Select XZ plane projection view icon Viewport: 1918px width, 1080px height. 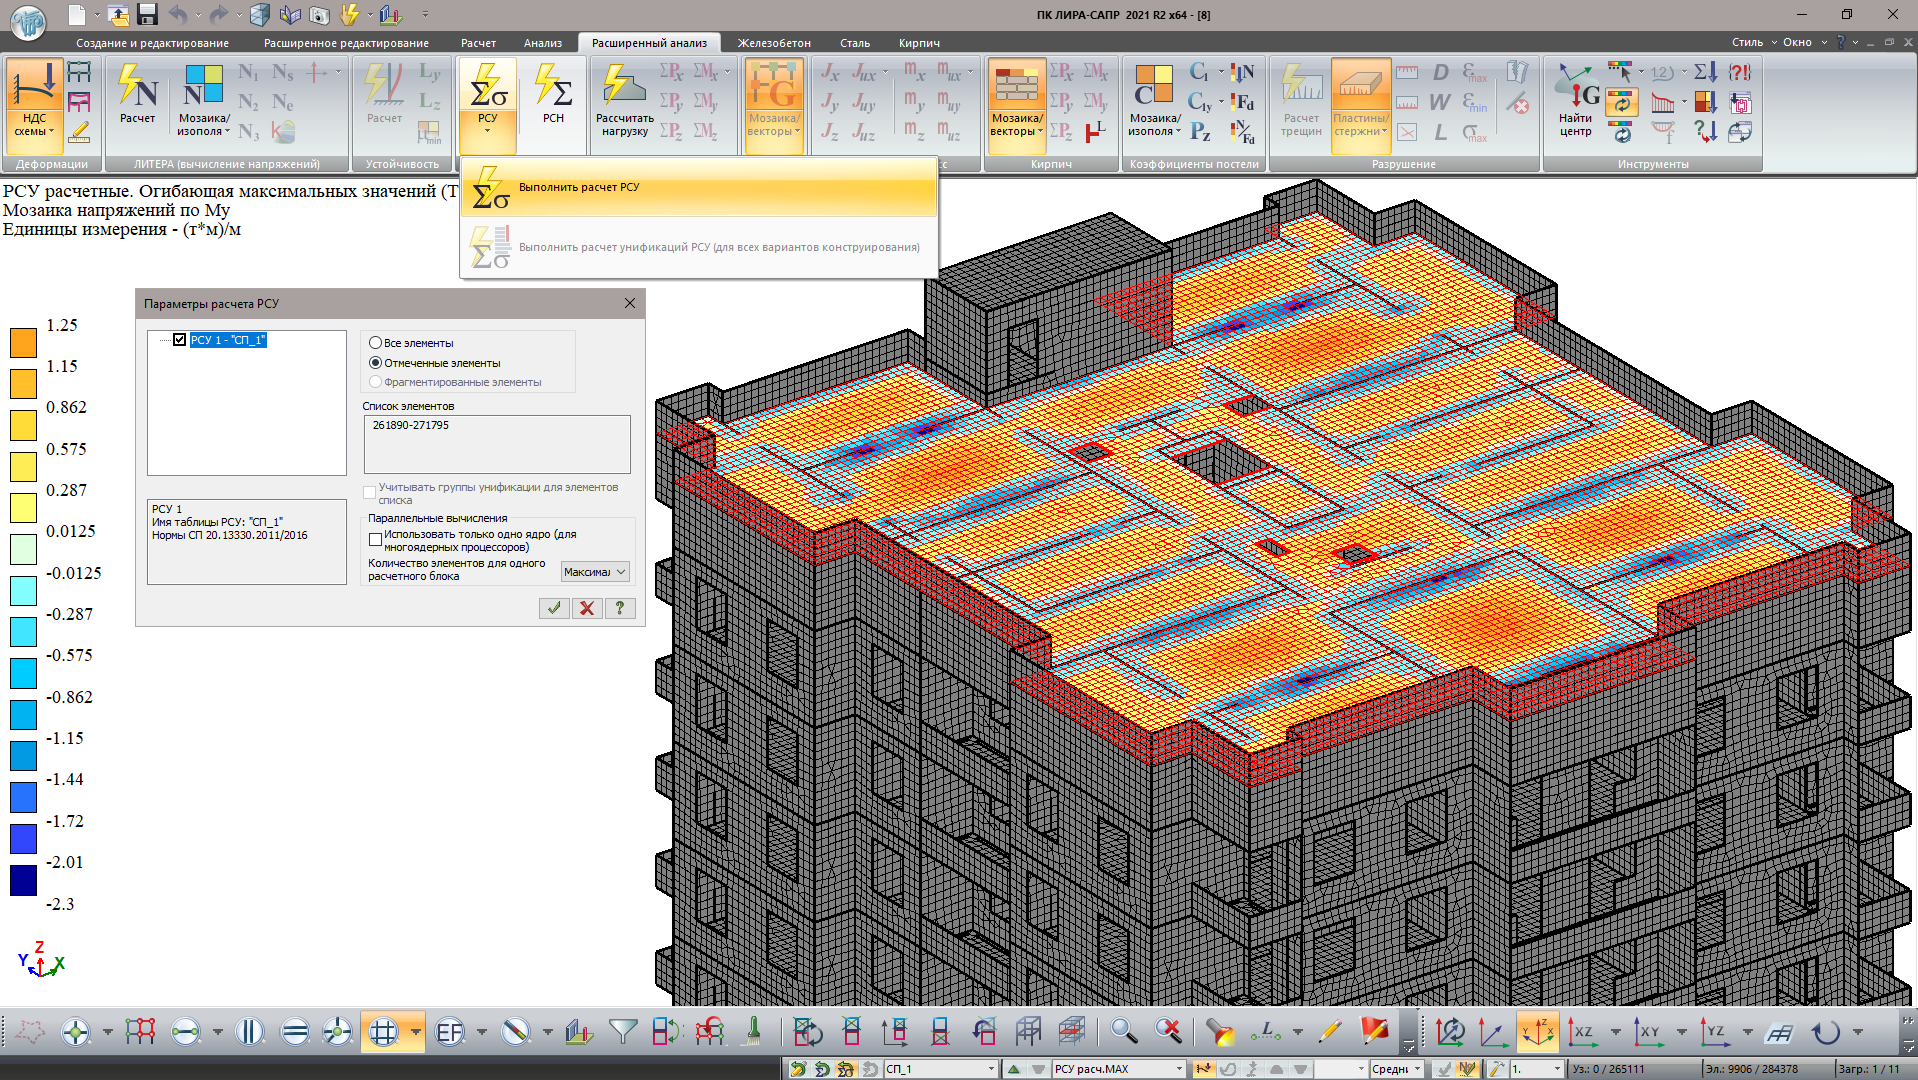1583,1031
